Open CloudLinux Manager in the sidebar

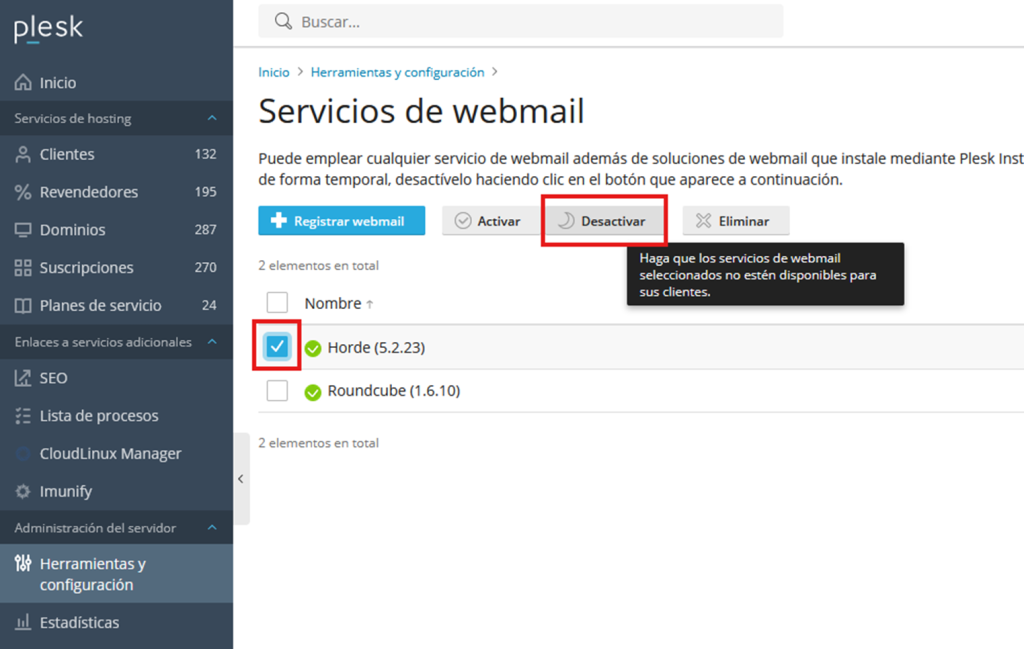pos(116,454)
